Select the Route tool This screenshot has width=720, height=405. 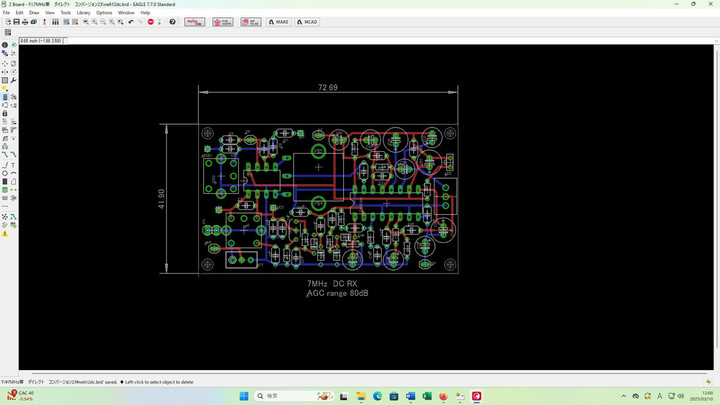point(5,155)
